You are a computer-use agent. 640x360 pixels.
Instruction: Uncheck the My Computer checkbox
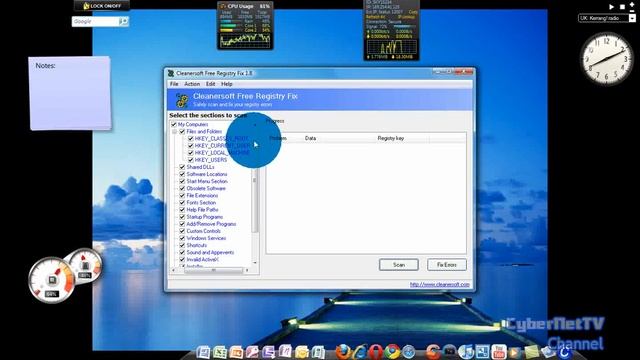pyautogui.click(x=174, y=124)
